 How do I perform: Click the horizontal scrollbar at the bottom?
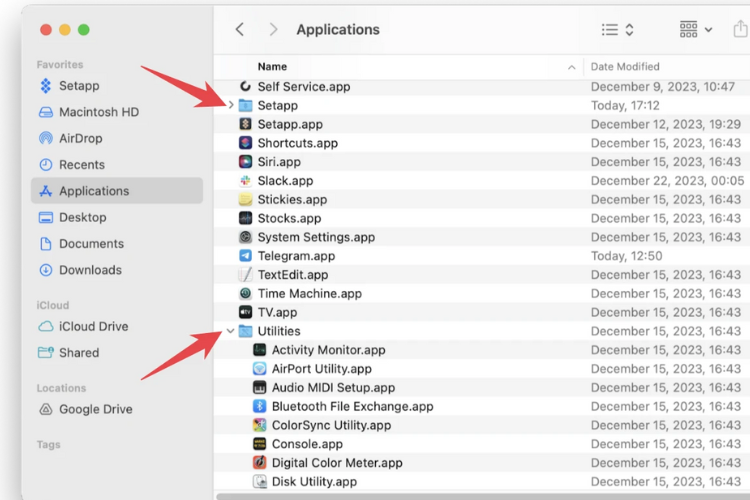click(483, 496)
